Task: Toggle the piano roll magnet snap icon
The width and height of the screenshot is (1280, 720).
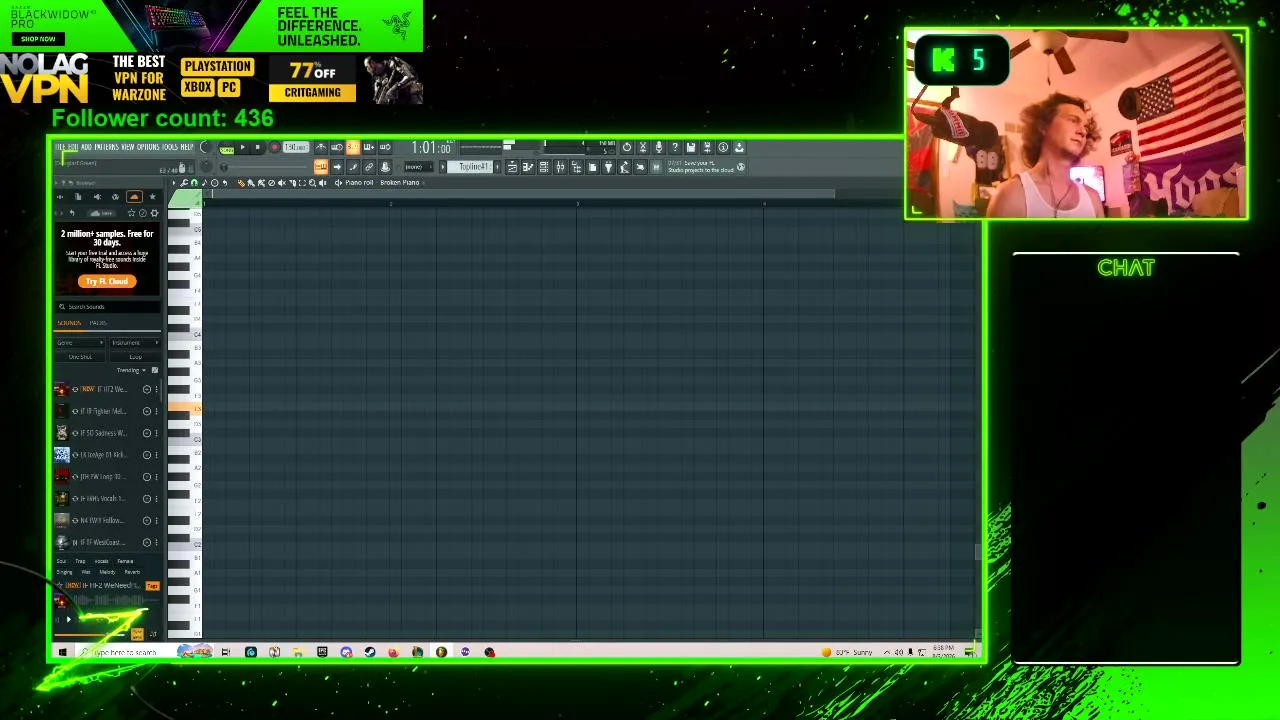Action: pos(194,183)
